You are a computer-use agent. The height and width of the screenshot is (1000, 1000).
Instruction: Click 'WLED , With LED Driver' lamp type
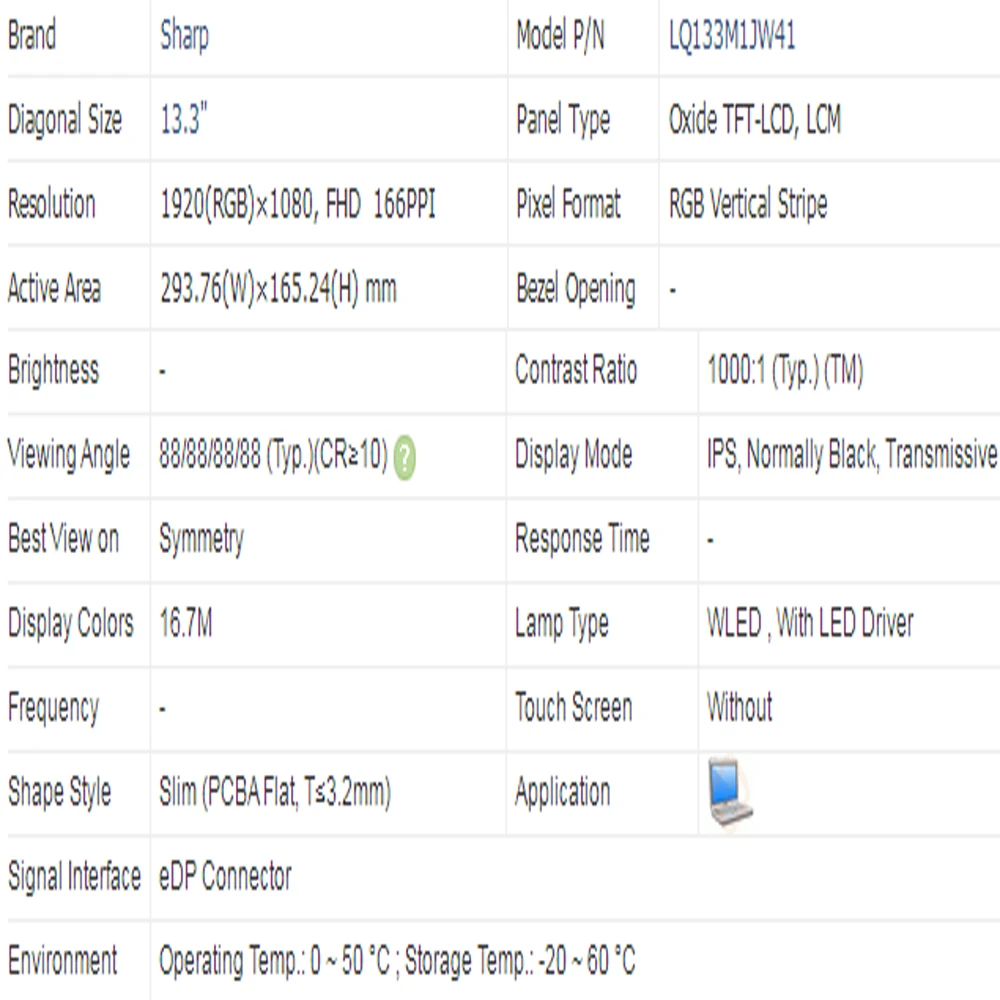(x=810, y=622)
